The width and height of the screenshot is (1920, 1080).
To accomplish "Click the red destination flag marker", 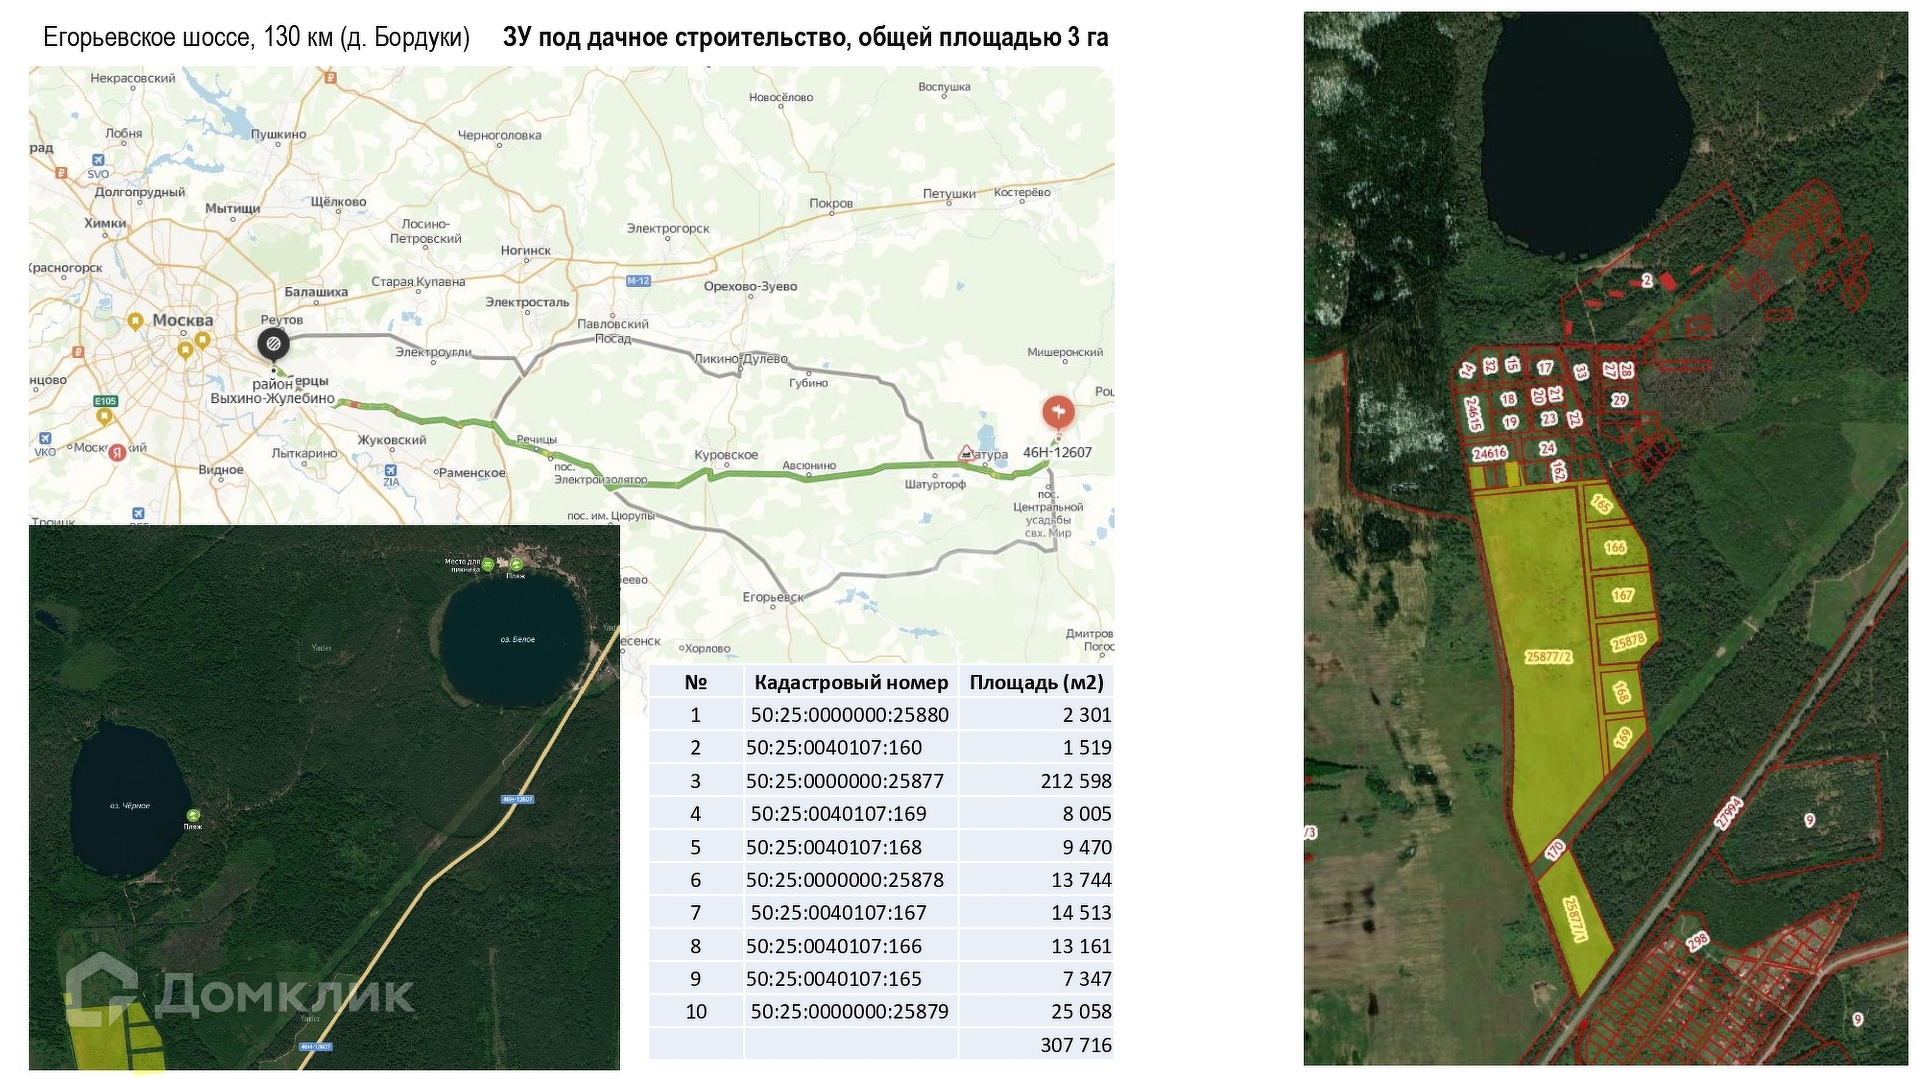I will coord(1058,410).
